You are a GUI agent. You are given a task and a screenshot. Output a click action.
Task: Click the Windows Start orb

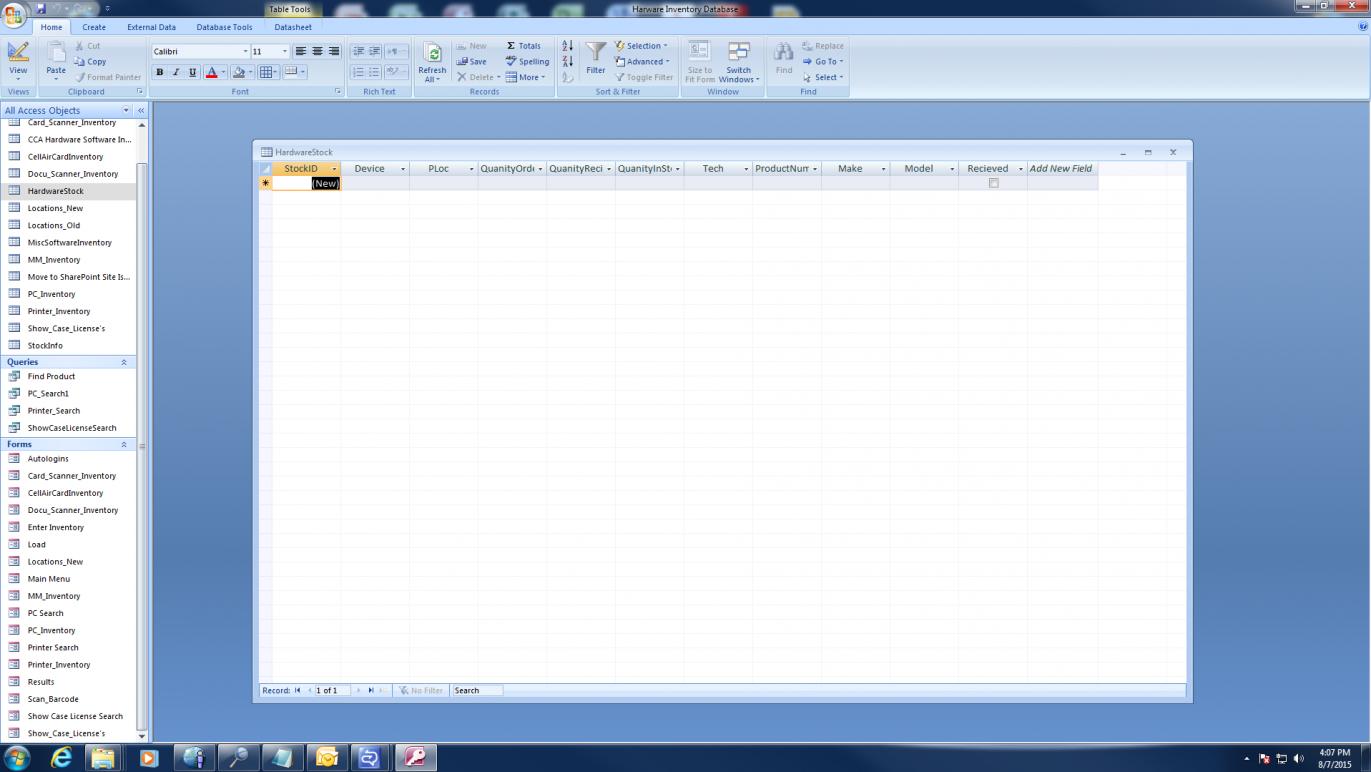click(x=17, y=758)
